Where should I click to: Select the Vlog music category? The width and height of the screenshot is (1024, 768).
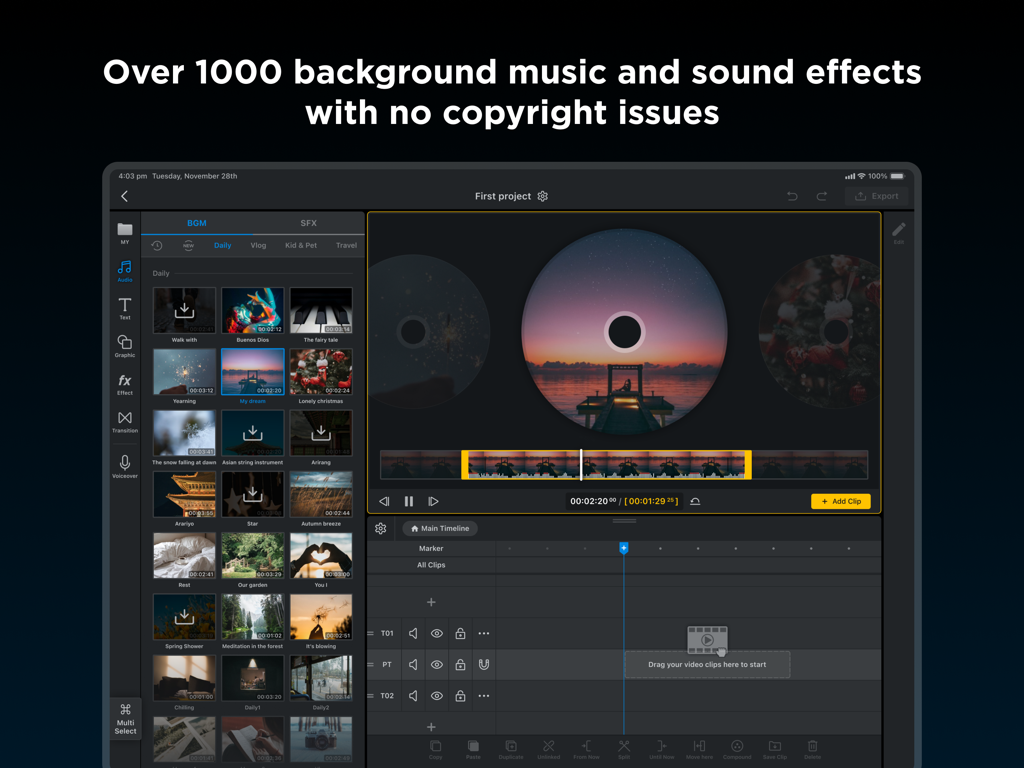coord(258,245)
